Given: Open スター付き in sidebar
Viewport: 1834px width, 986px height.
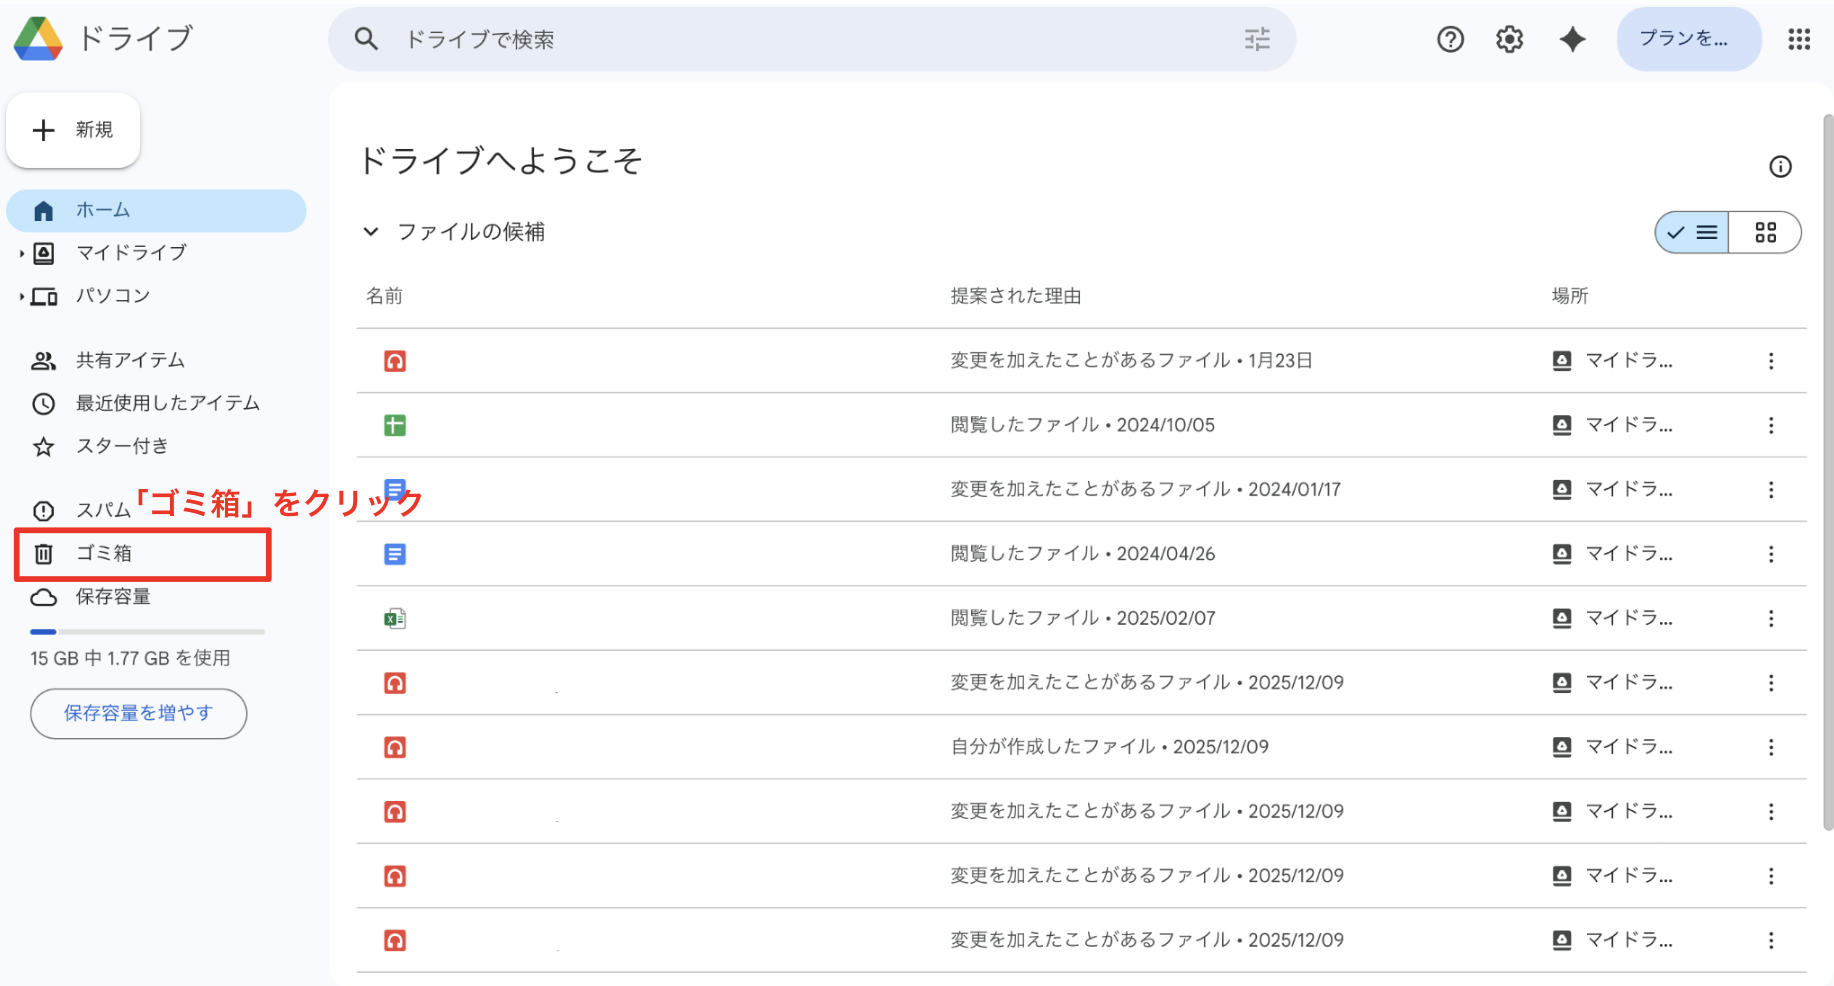Looking at the screenshot, I should (121, 446).
